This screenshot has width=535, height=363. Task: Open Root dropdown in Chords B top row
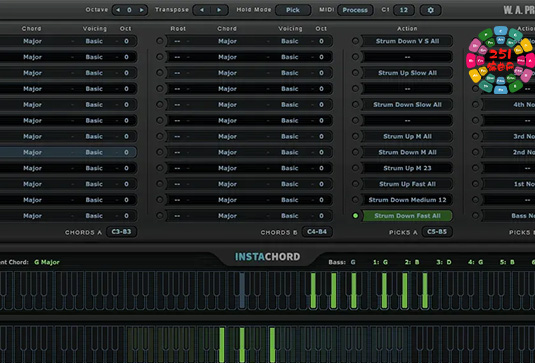point(177,41)
